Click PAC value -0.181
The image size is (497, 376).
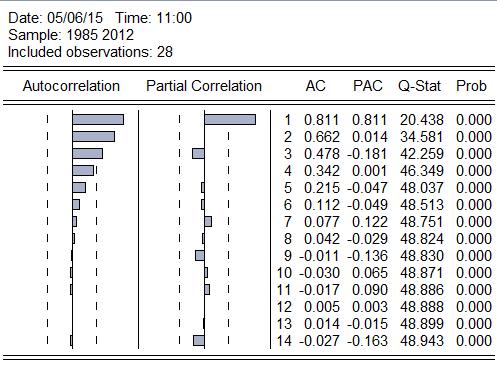pos(367,154)
